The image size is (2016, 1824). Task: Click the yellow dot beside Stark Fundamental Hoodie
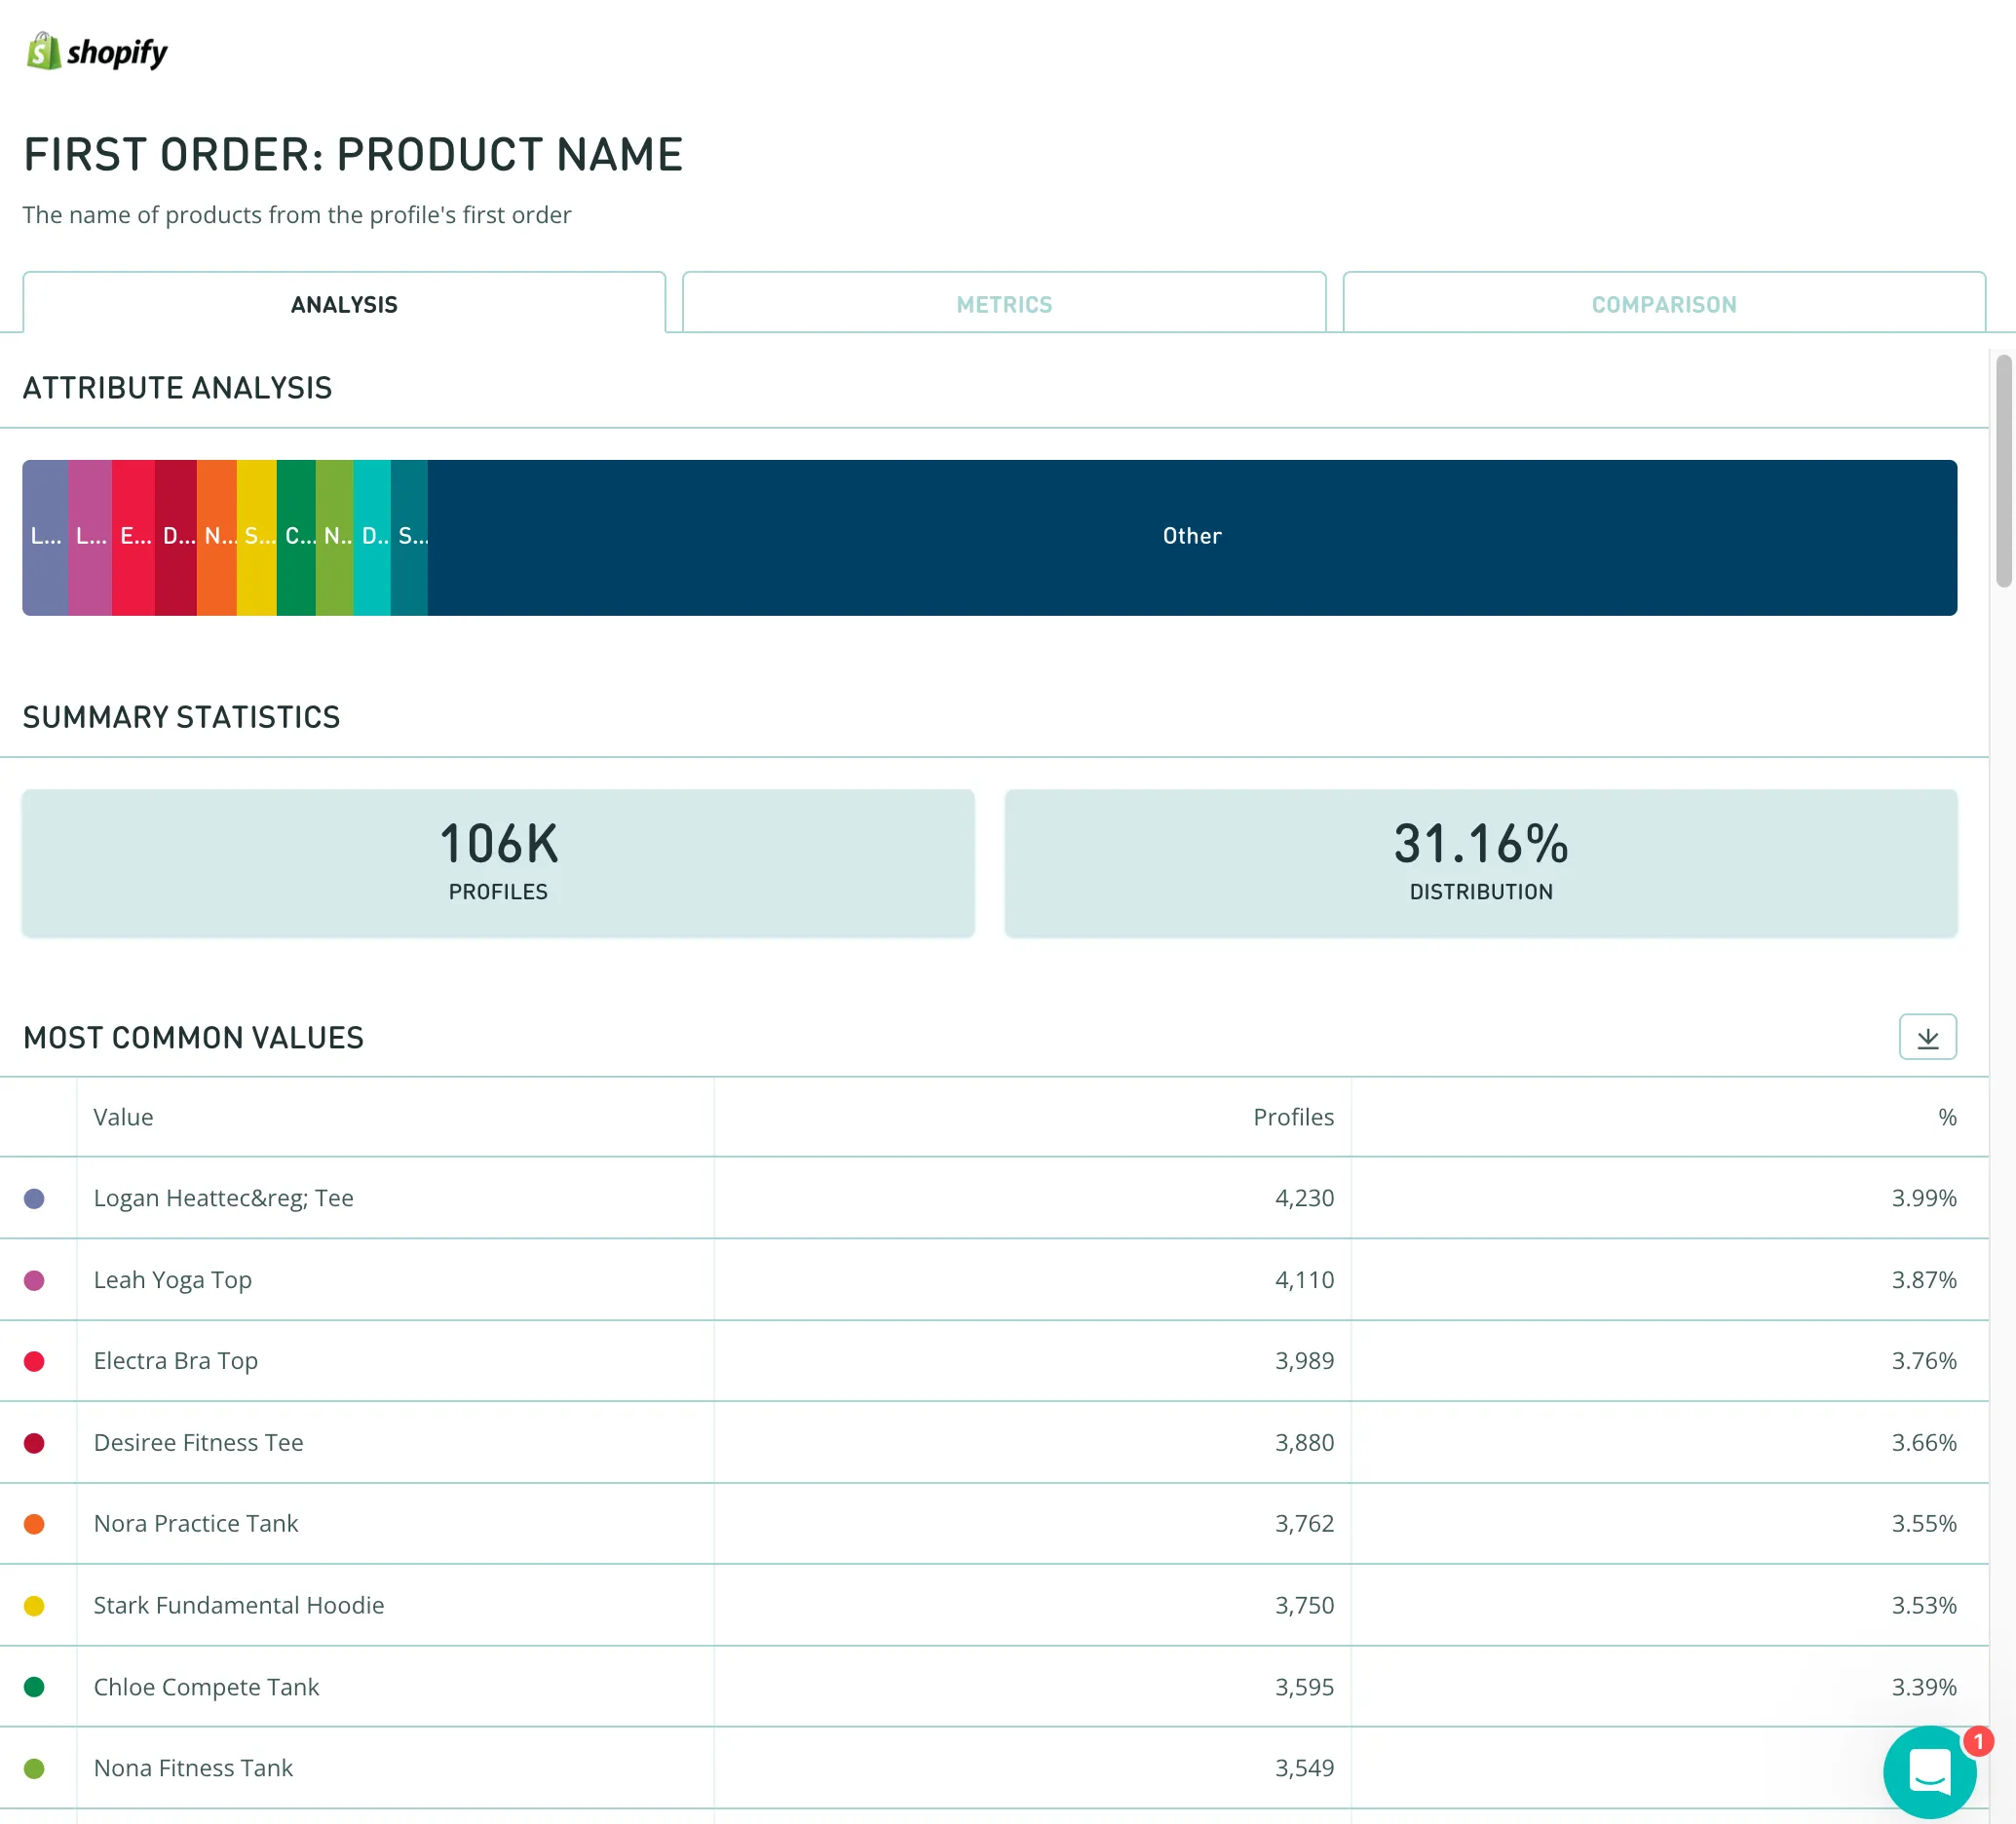pos(34,1606)
